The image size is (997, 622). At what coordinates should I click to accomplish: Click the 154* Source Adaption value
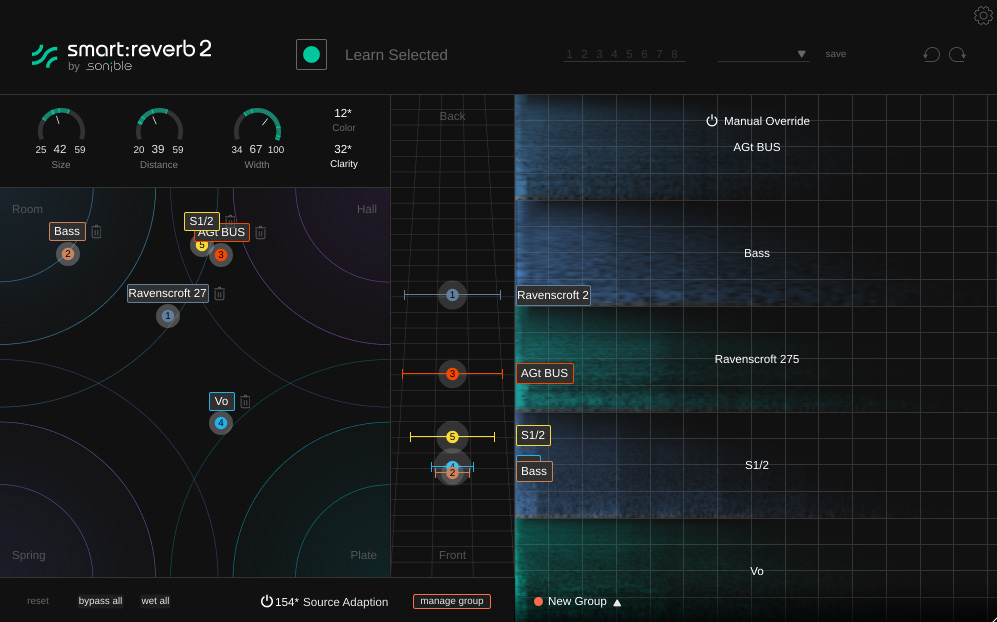[287, 602]
